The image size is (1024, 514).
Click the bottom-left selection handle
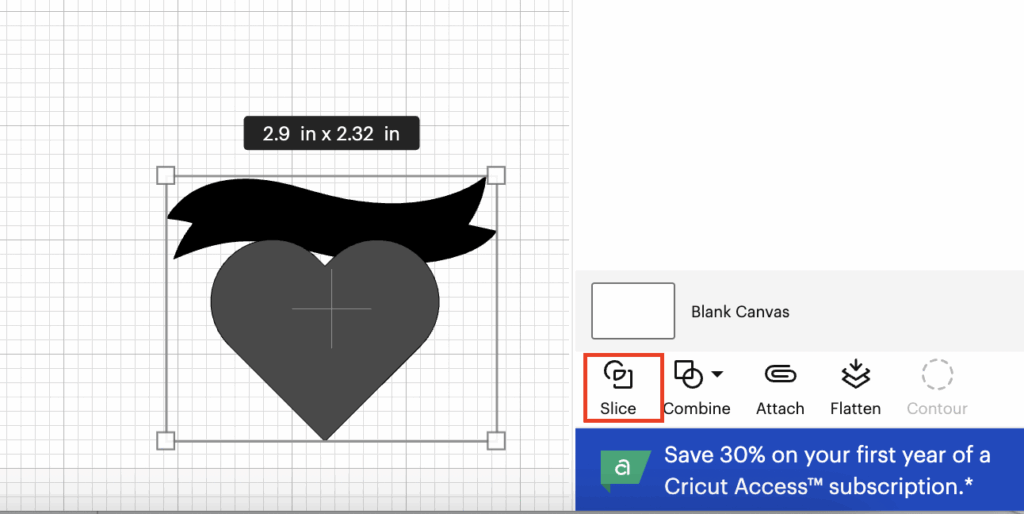[166, 440]
